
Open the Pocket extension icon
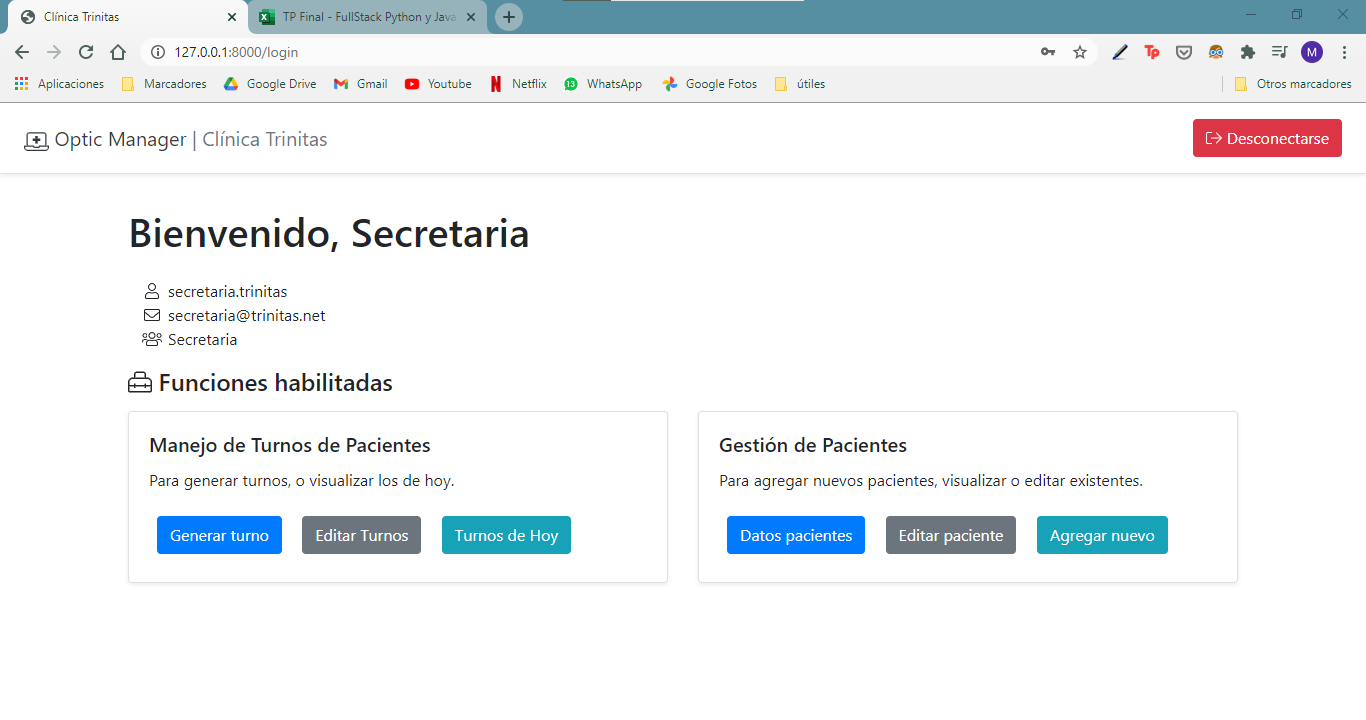click(1184, 52)
